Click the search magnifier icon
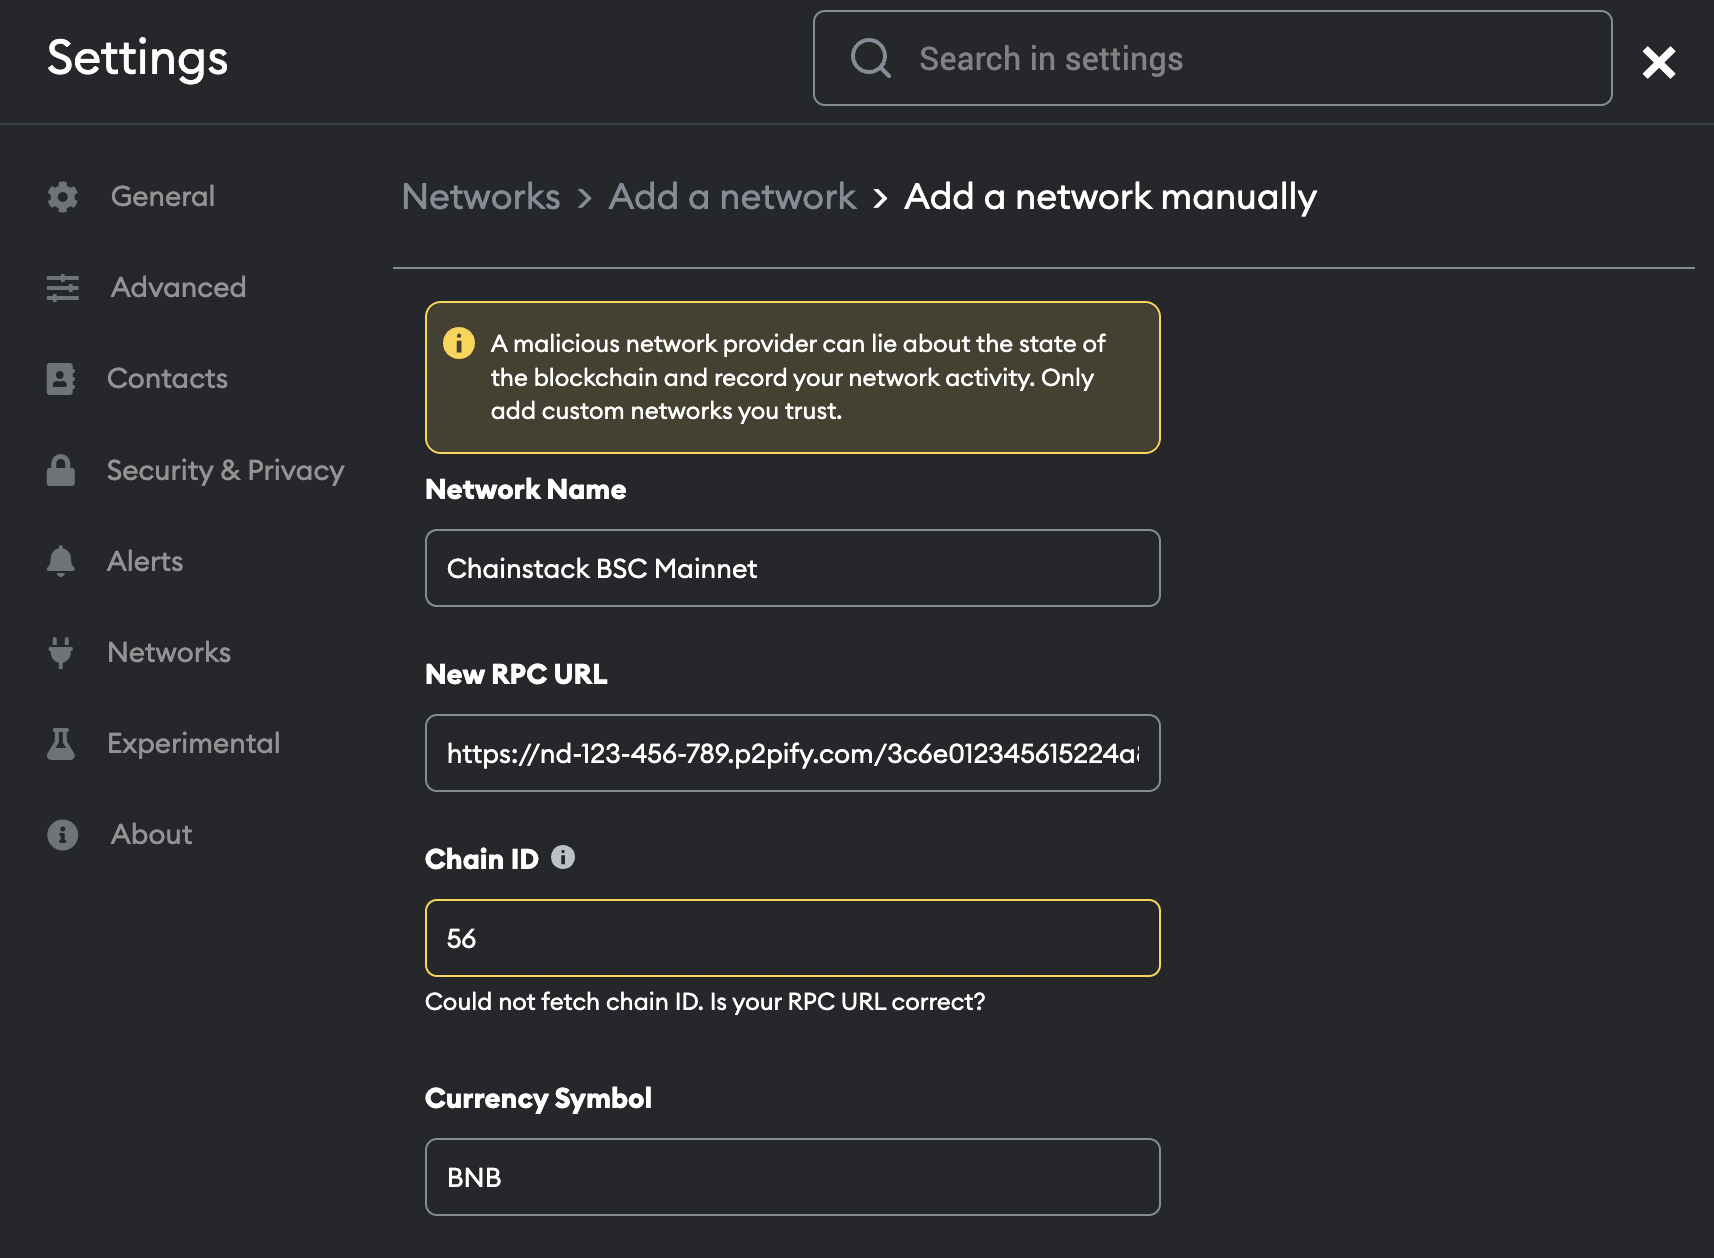Viewport: 1714px width, 1258px height. [x=871, y=58]
